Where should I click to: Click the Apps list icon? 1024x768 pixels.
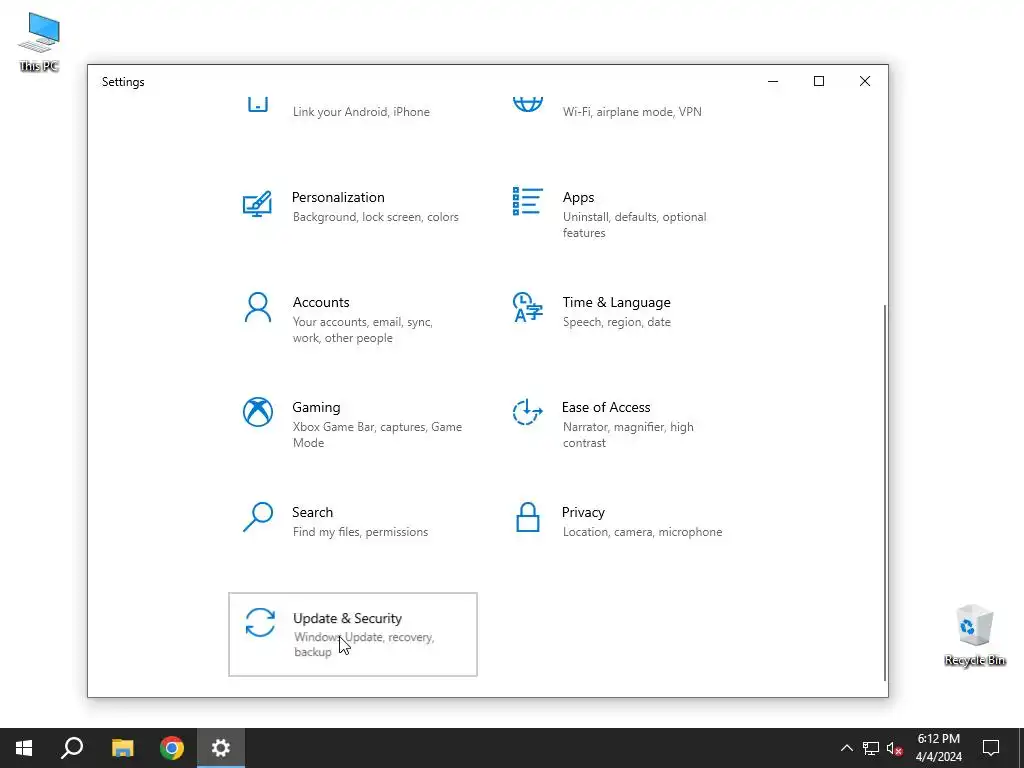(x=528, y=201)
